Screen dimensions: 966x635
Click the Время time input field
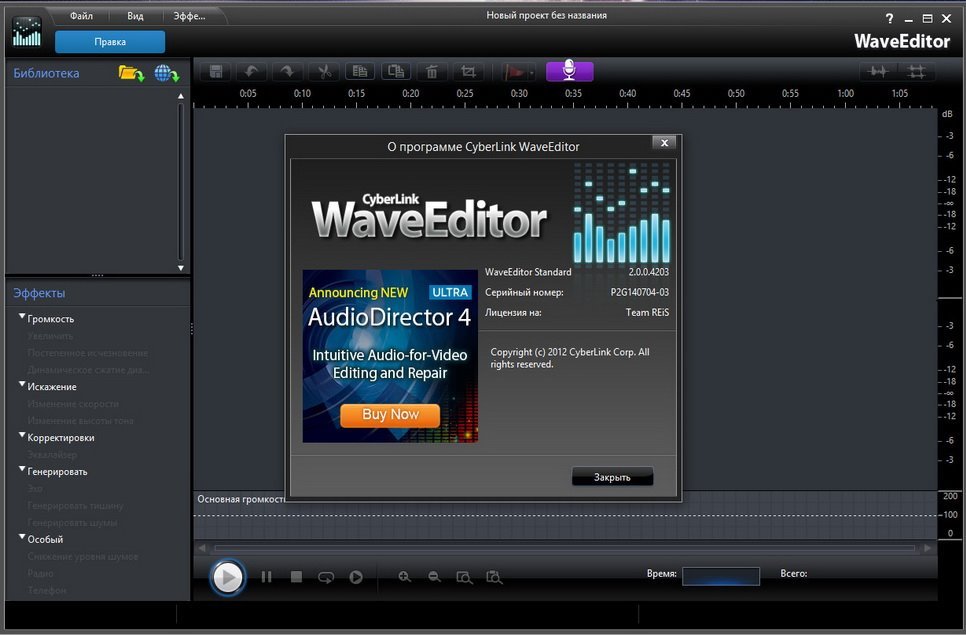(721, 576)
